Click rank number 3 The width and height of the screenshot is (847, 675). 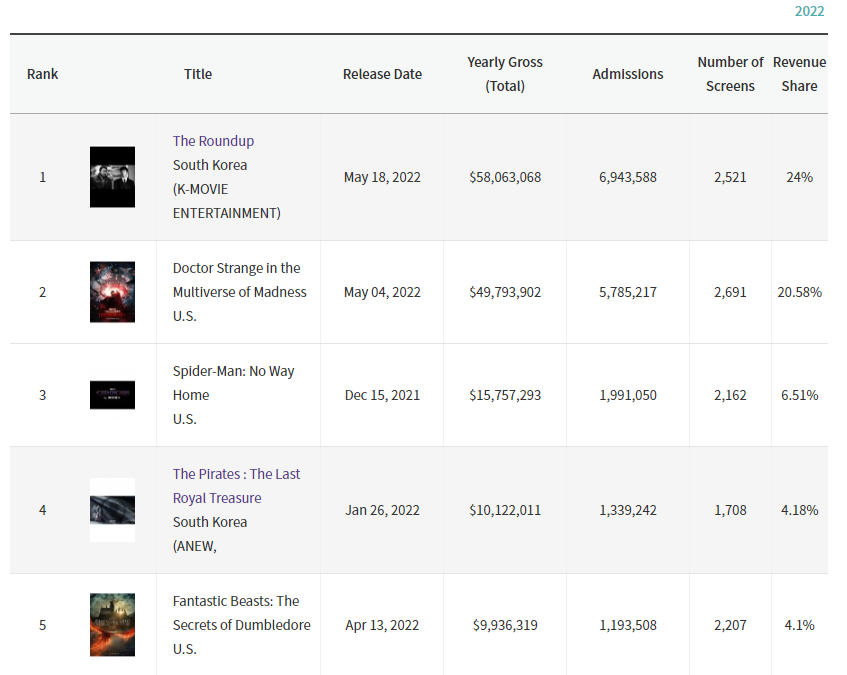pyautogui.click(x=42, y=395)
